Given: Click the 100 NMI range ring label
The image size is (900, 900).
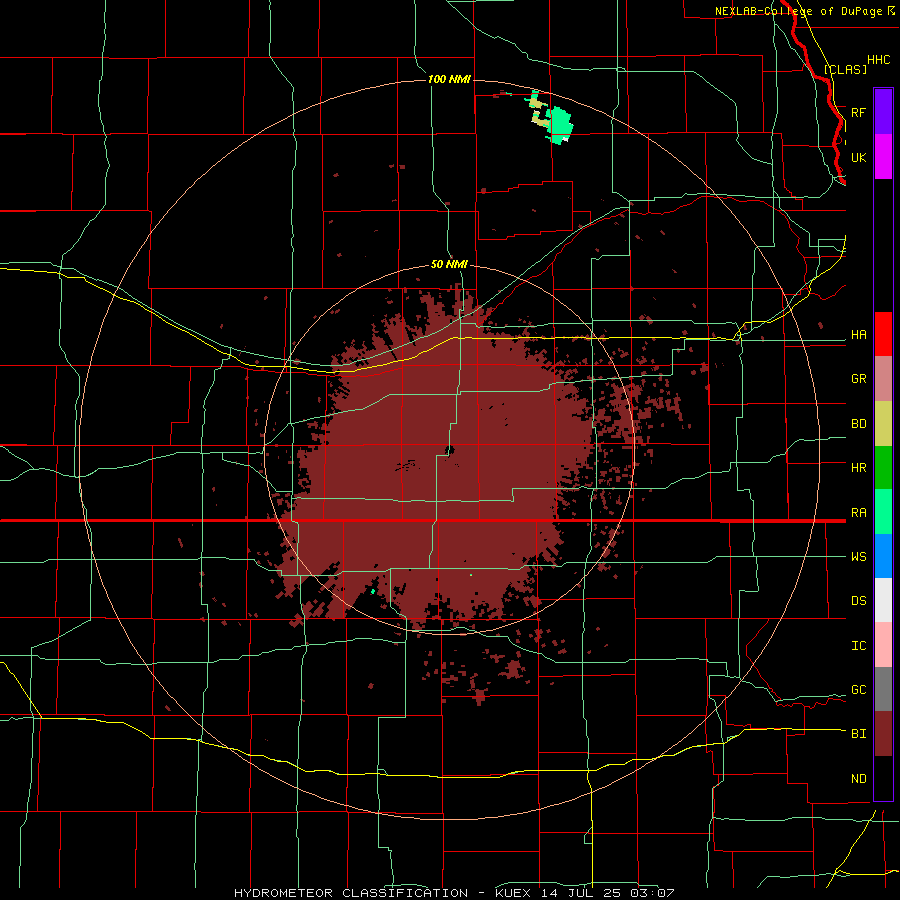Looking at the screenshot, I should [x=449, y=79].
